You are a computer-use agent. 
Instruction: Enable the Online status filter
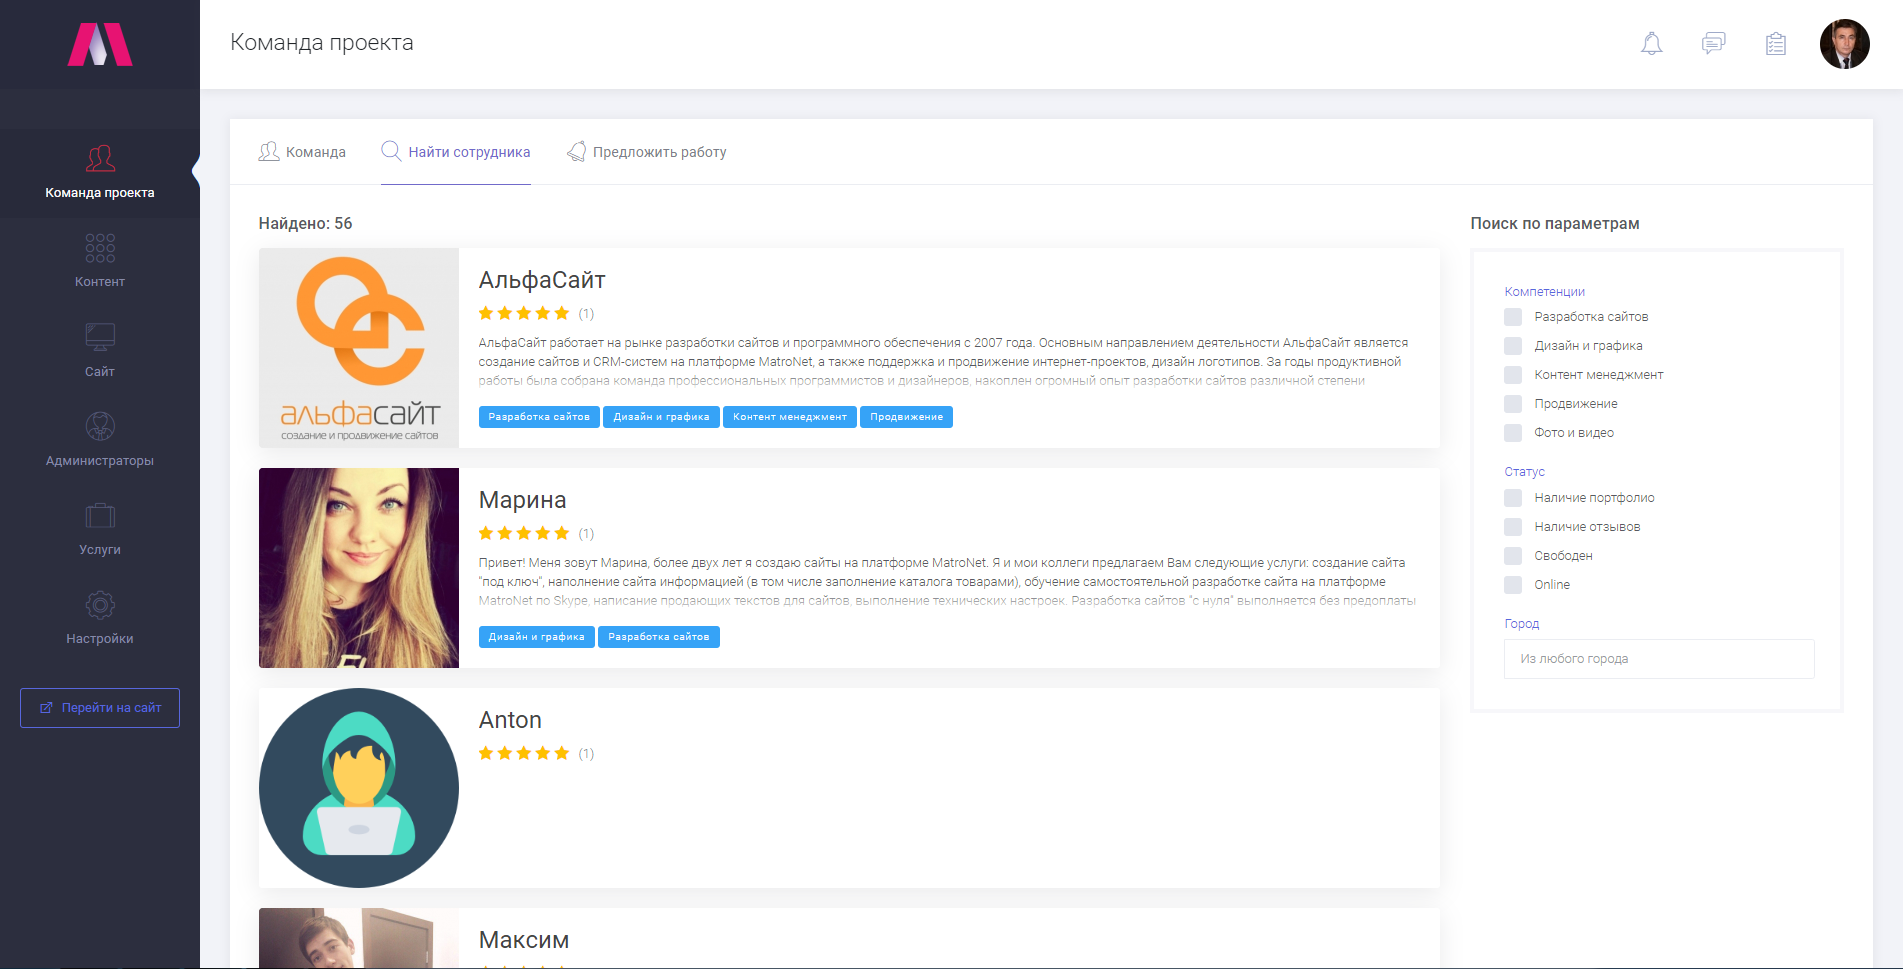[x=1513, y=585]
